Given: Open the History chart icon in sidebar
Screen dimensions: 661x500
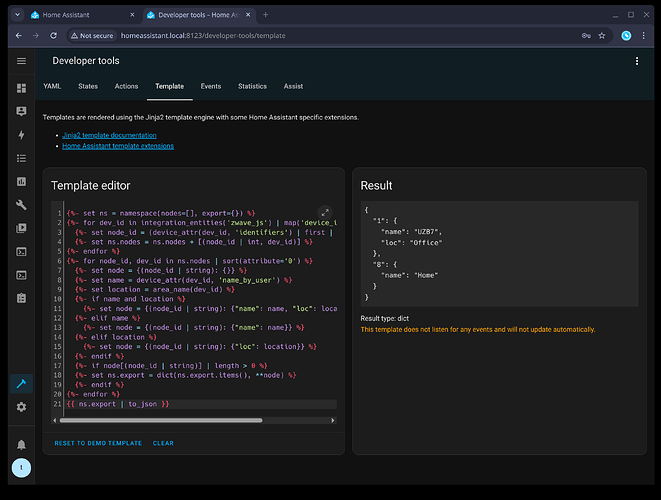Looking at the screenshot, I should point(21,182).
